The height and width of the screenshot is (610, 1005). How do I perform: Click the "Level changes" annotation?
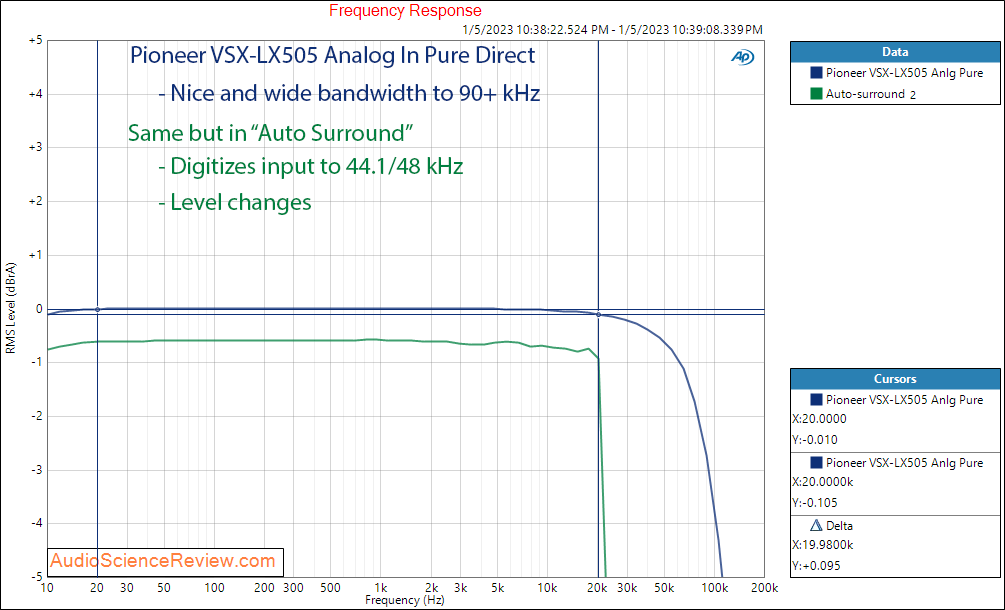point(235,202)
